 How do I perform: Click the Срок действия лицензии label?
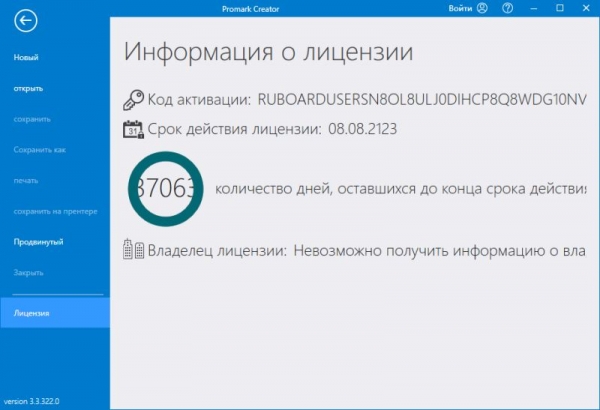(235, 129)
